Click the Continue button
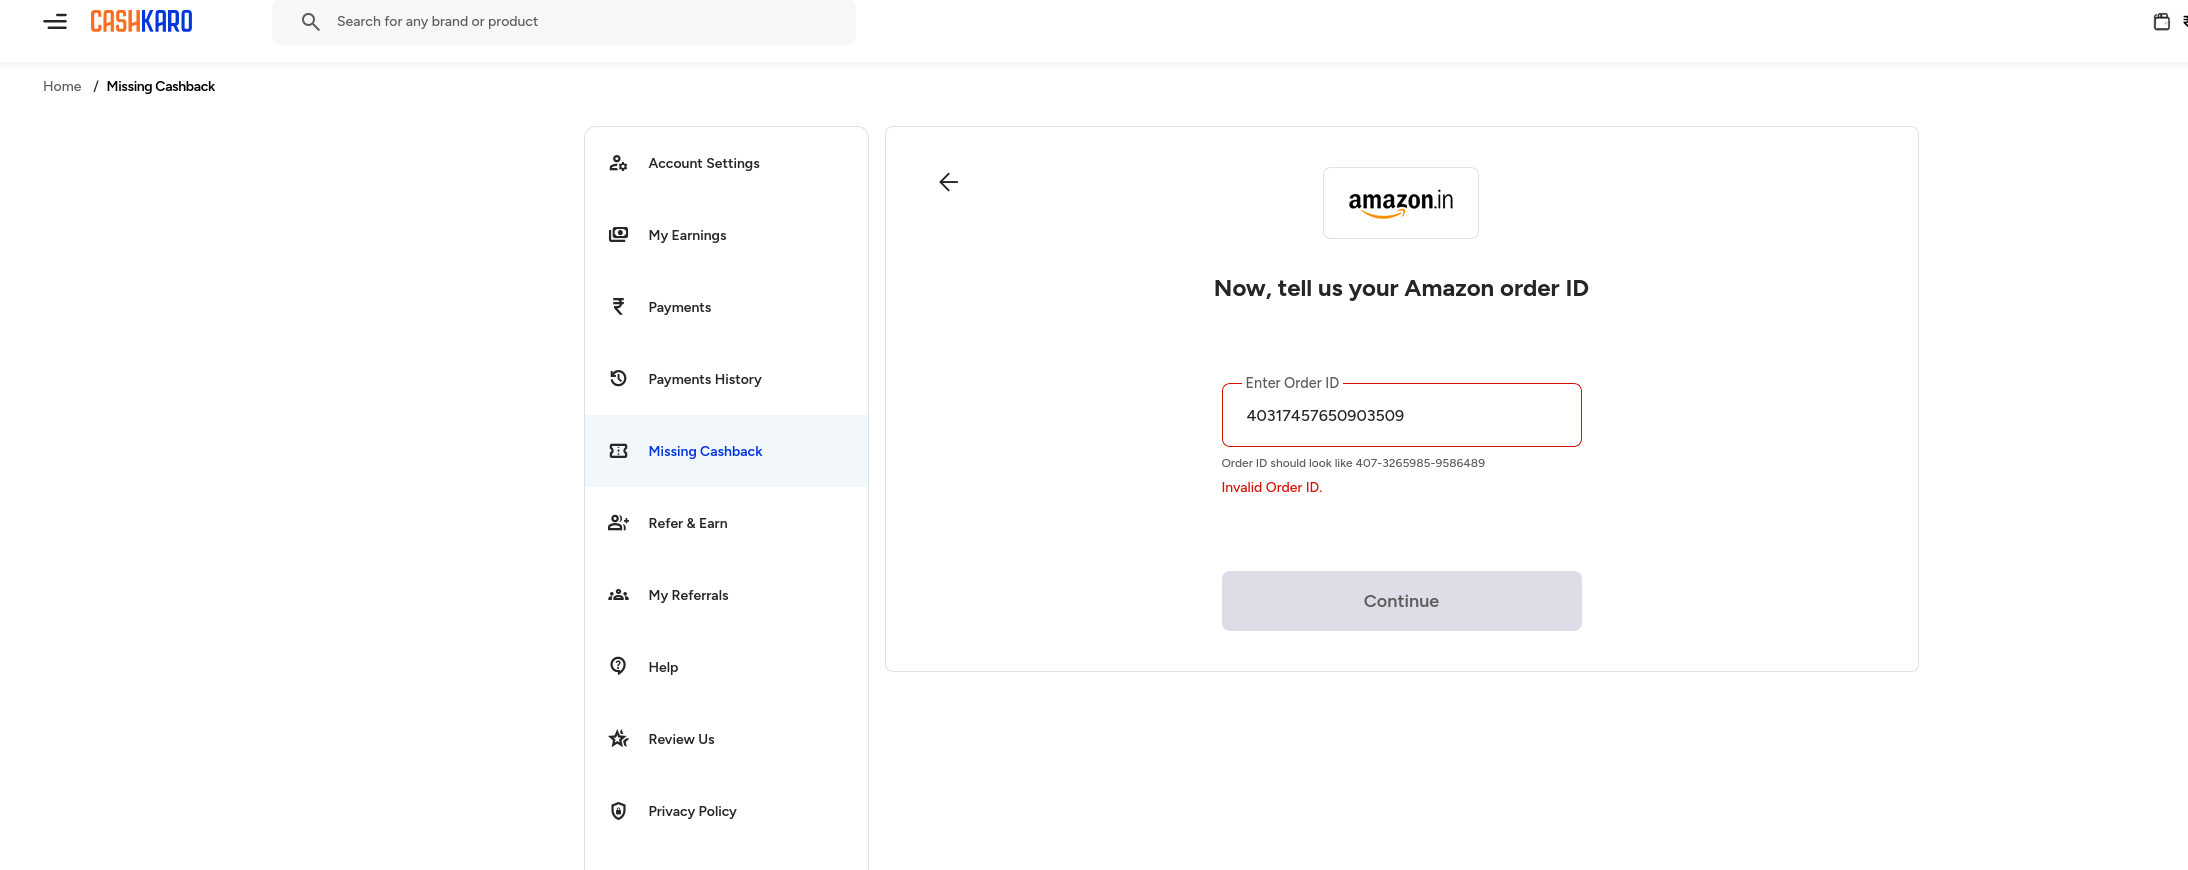The image size is (2188, 870). click(1401, 601)
